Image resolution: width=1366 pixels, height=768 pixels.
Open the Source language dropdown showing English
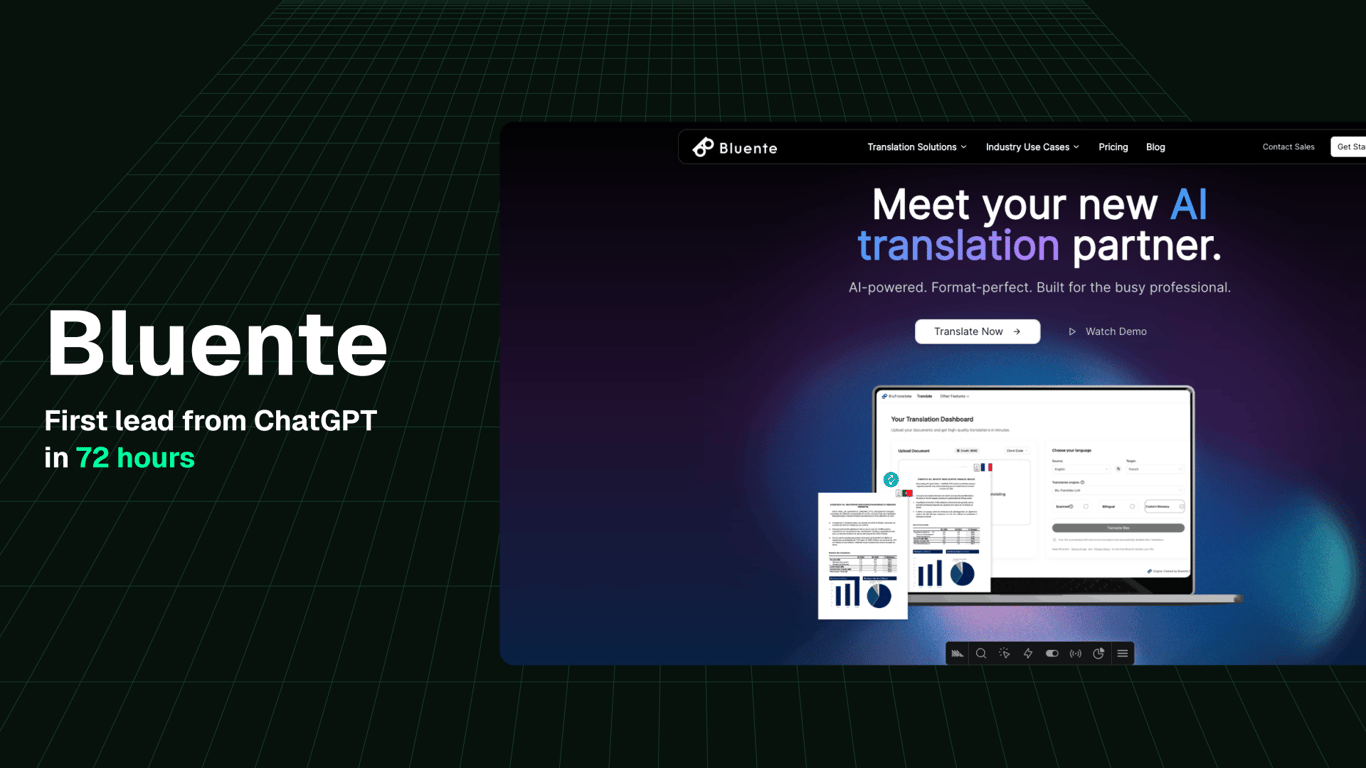point(1081,469)
